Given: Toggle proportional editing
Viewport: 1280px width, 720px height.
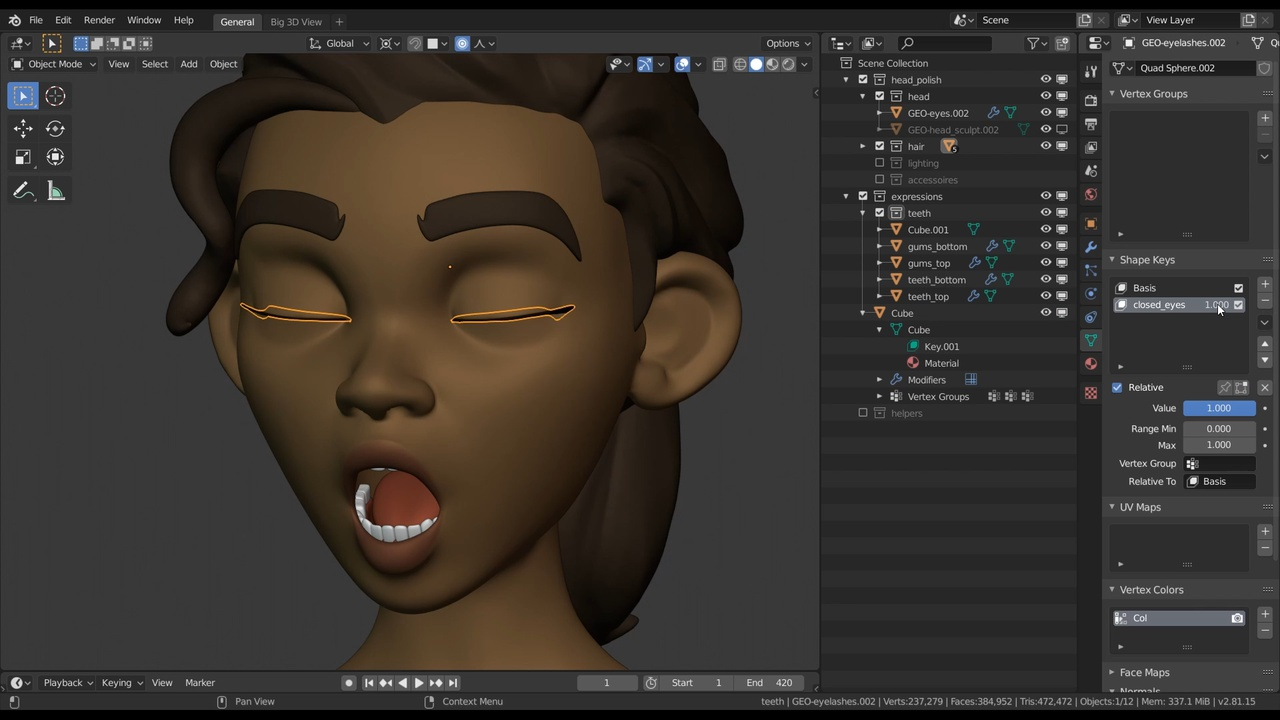Looking at the screenshot, I should click(x=462, y=43).
